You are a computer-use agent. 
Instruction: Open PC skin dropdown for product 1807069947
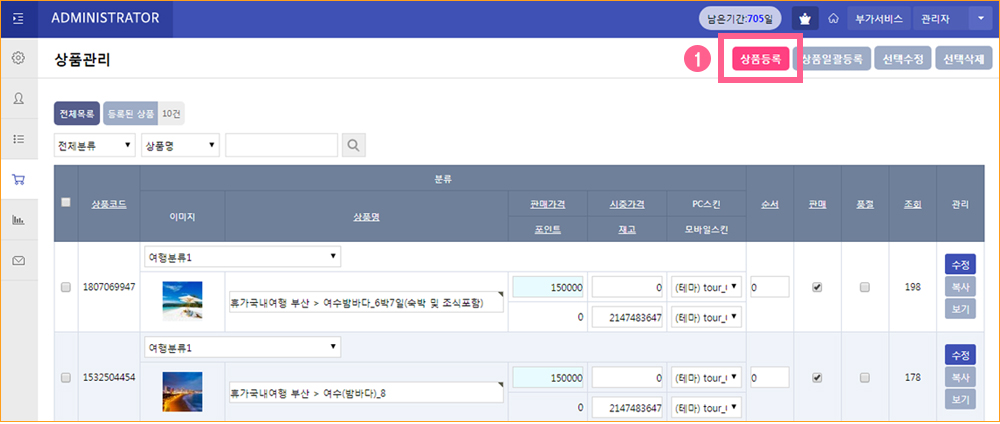click(x=707, y=288)
